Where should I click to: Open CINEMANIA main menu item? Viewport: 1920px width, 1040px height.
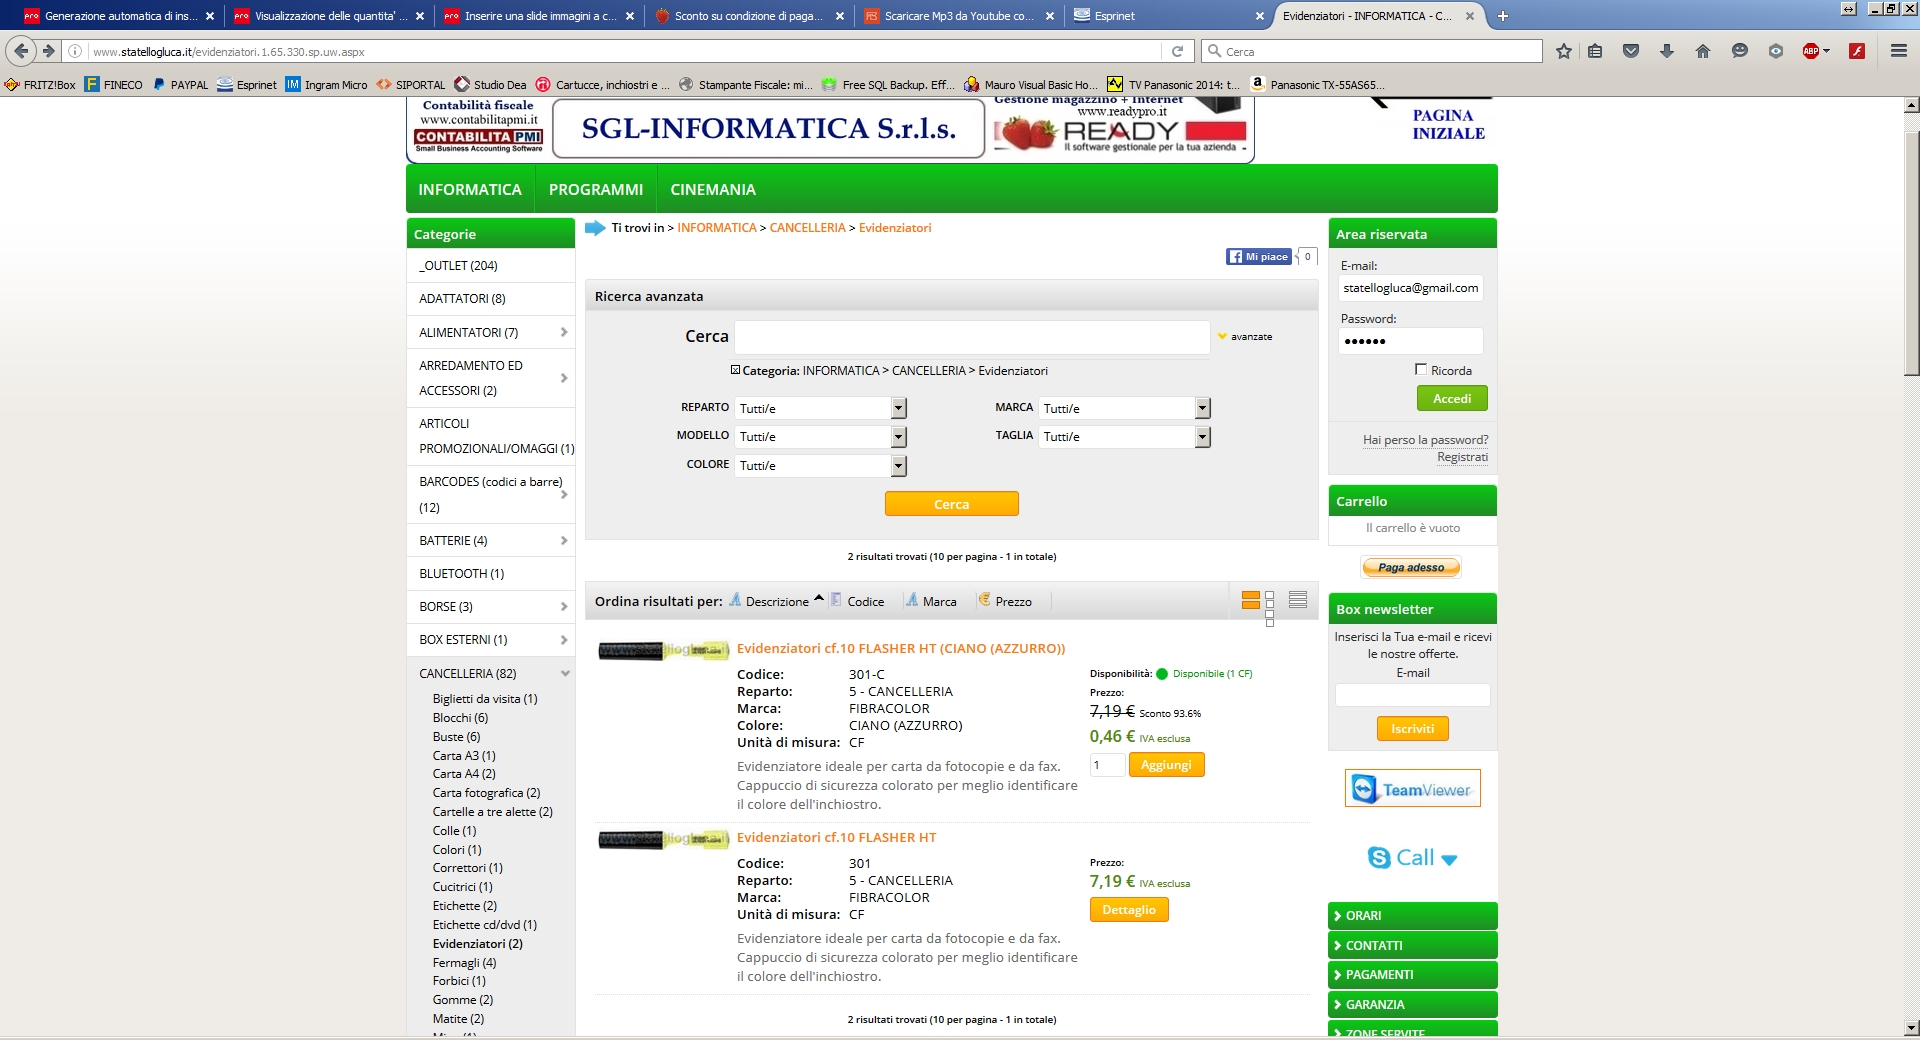tap(713, 189)
